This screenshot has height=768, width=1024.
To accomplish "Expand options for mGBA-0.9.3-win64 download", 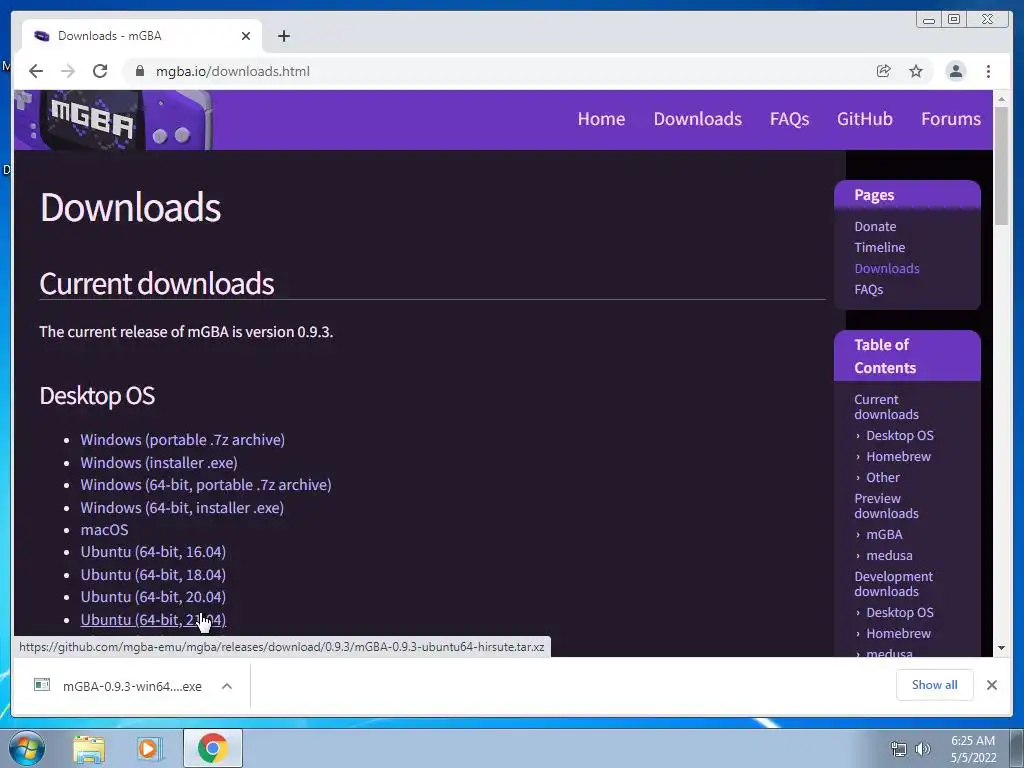I will [x=227, y=686].
